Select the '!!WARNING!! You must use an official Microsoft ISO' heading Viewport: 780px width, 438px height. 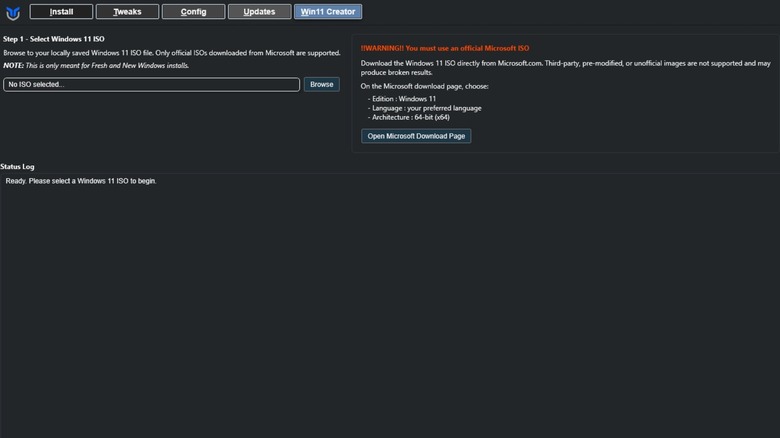pyautogui.click(x=445, y=48)
